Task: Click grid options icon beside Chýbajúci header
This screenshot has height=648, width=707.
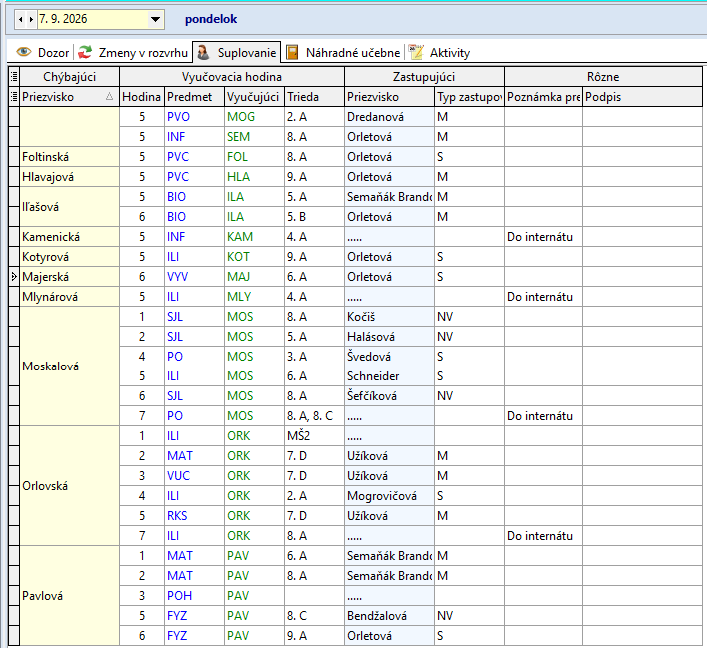Action: tap(14, 77)
